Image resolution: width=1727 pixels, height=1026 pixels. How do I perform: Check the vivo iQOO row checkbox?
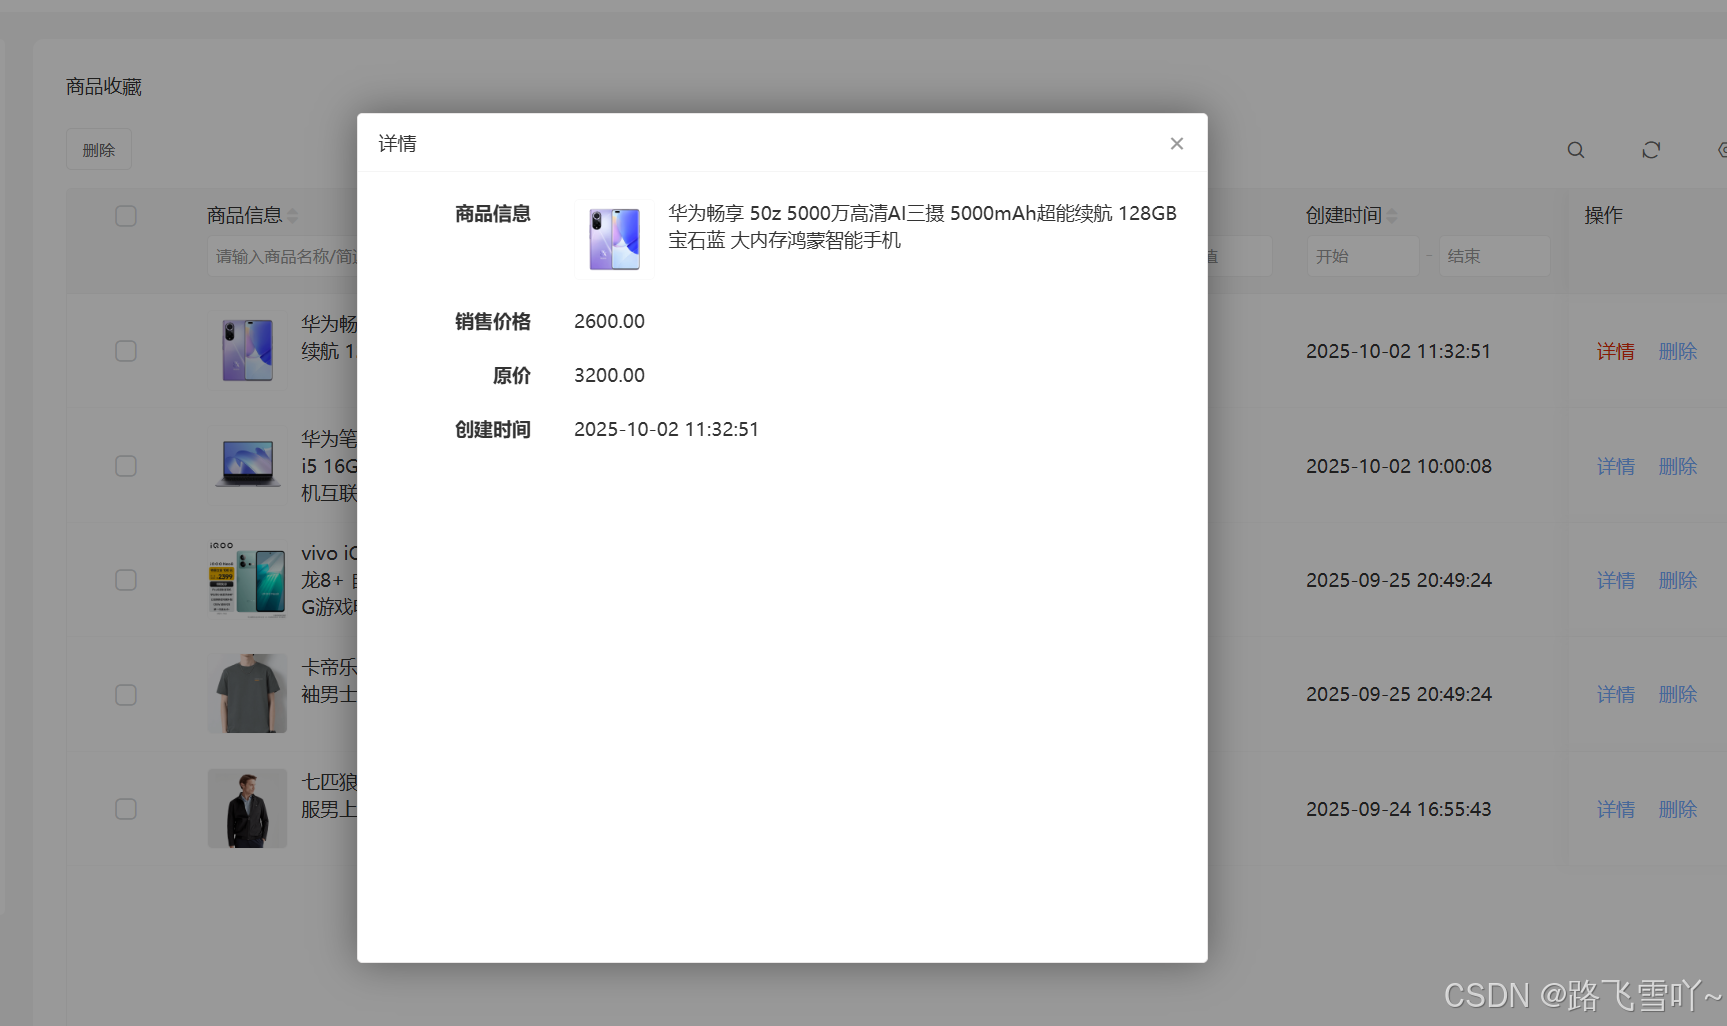pos(126,580)
